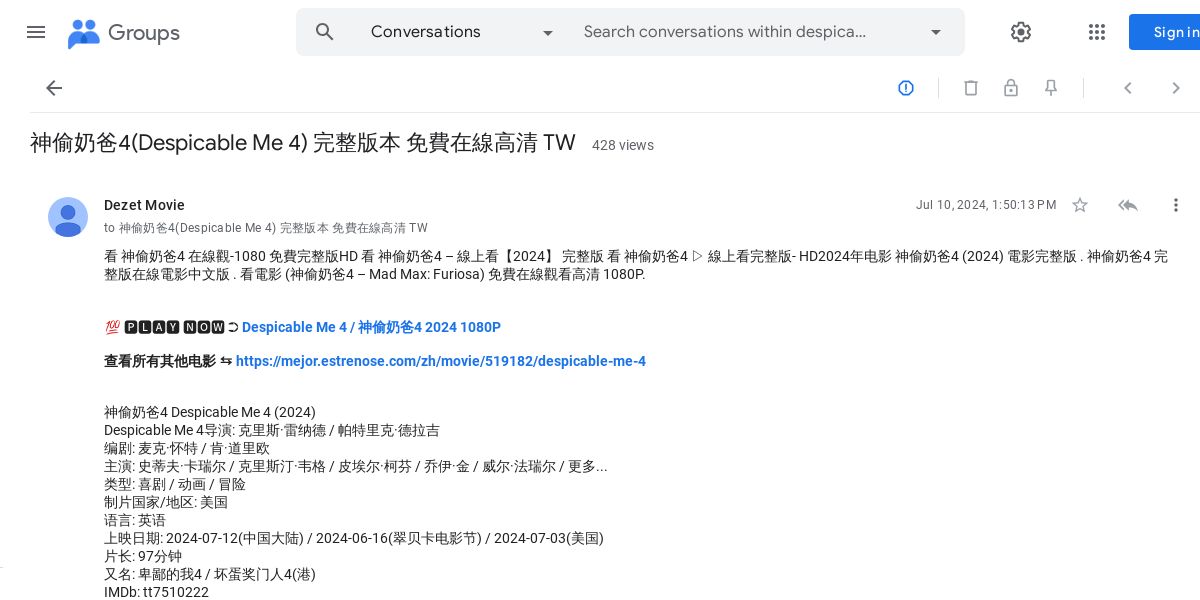1200x600 pixels.
Task: Click the Sign in button
Action: pos(1165,32)
